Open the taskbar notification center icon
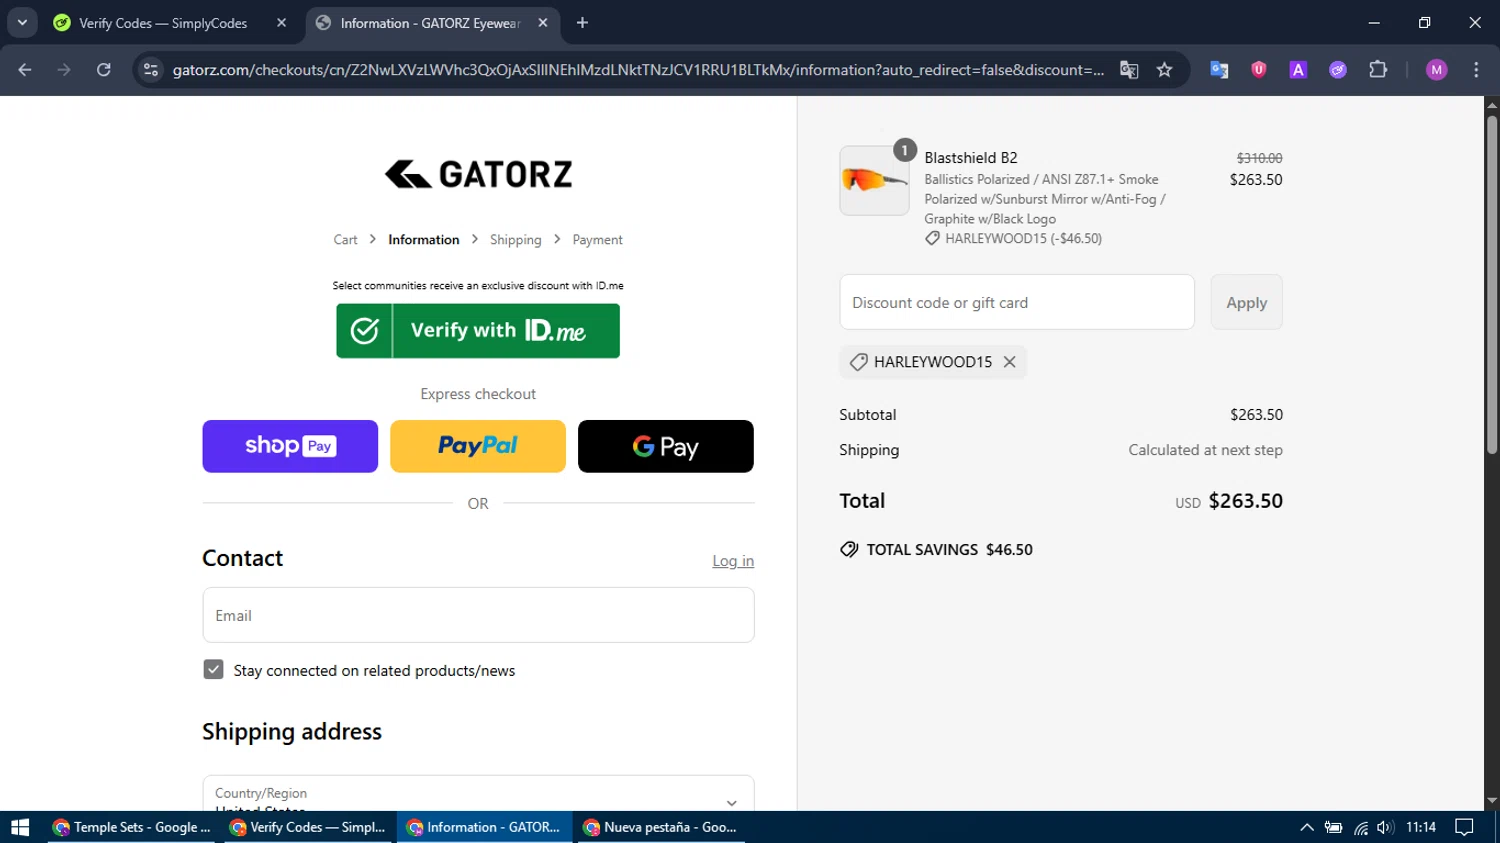The image size is (1500, 843). click(1464, 827)
